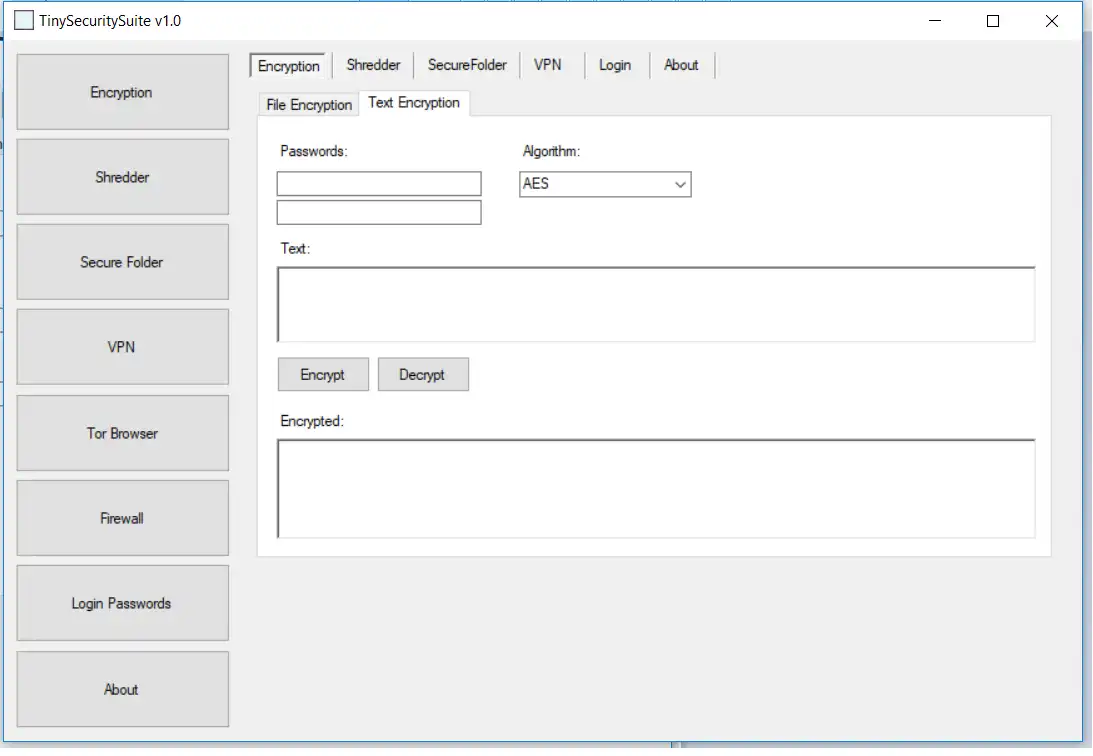Viewport: 1093px width, 756px height.
Task: Open the Firewall sidebar button
Action: click(x=123, y=518)
